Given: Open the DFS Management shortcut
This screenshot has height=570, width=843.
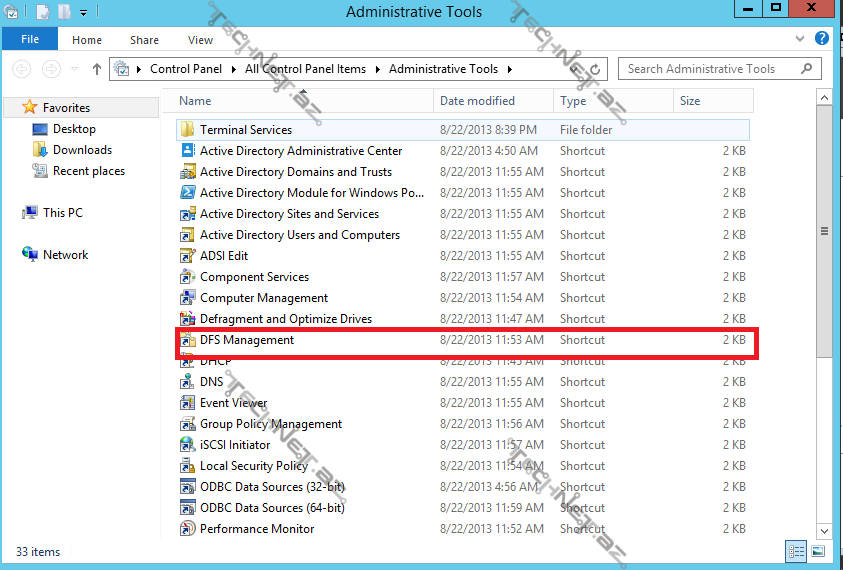Looking at the screenshot, I should tap(246, 340).
